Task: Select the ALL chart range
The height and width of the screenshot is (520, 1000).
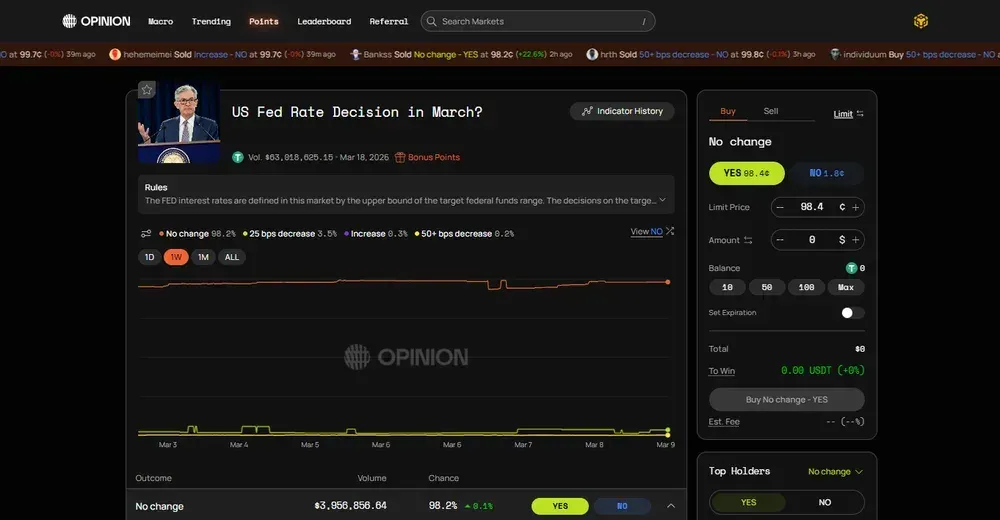Action: click(232, 257)
